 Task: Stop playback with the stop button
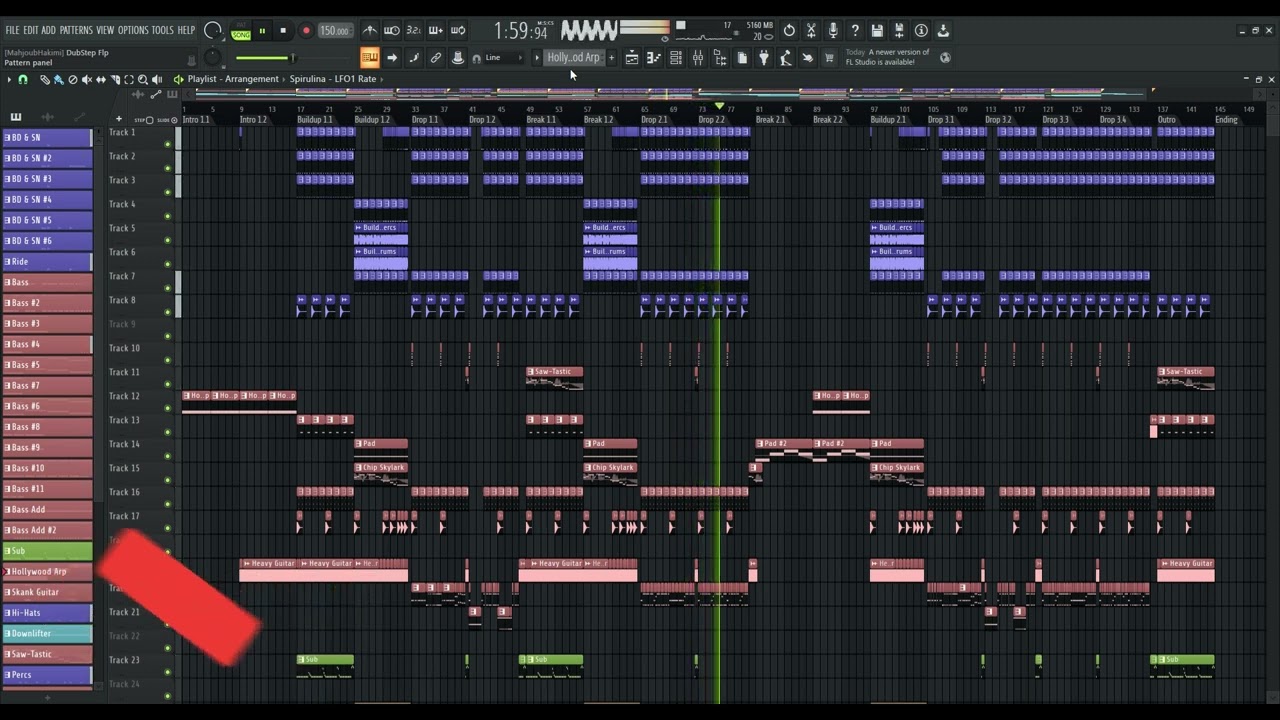point(283,31)
